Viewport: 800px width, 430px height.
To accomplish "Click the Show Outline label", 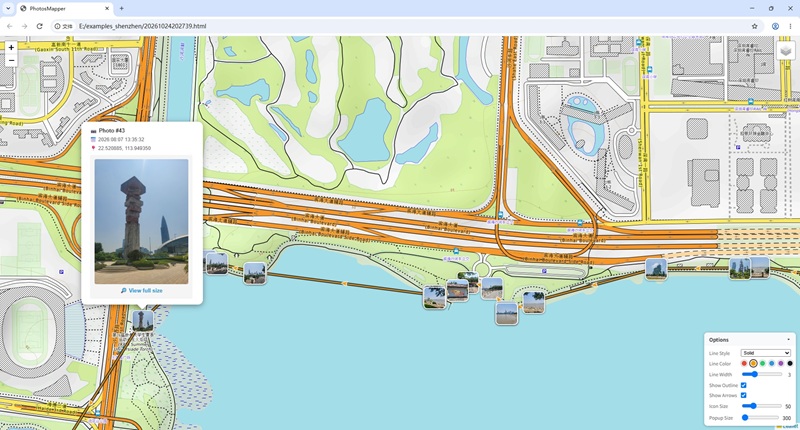I will pos(723,386).
